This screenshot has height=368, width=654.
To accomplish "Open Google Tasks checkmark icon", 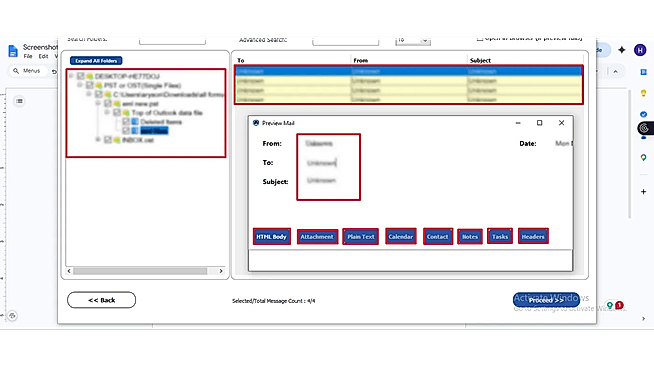I will tap(643, 114).
